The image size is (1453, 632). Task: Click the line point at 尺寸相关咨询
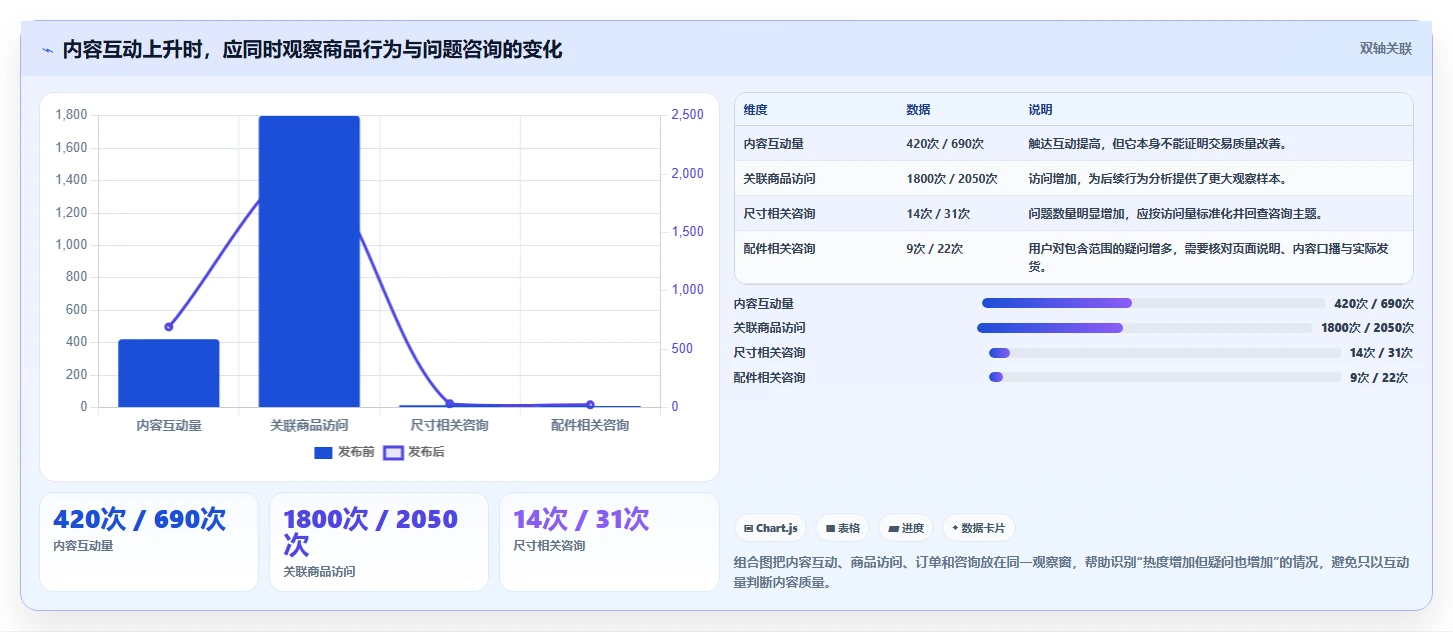450,404
